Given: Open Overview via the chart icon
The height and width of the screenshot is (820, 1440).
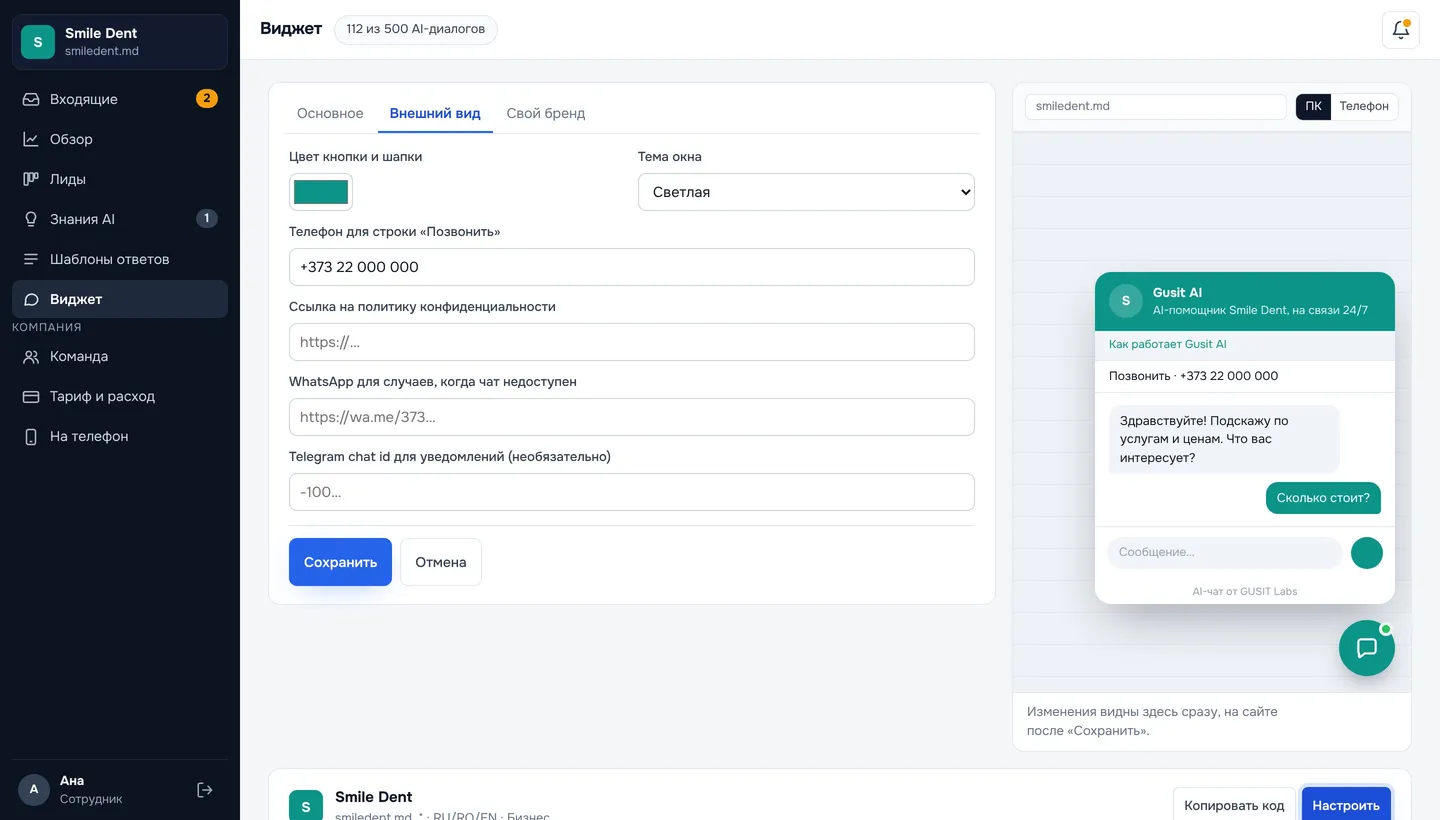Looking at the screenshot, I should pyautogui.click(x=31, y=139).
